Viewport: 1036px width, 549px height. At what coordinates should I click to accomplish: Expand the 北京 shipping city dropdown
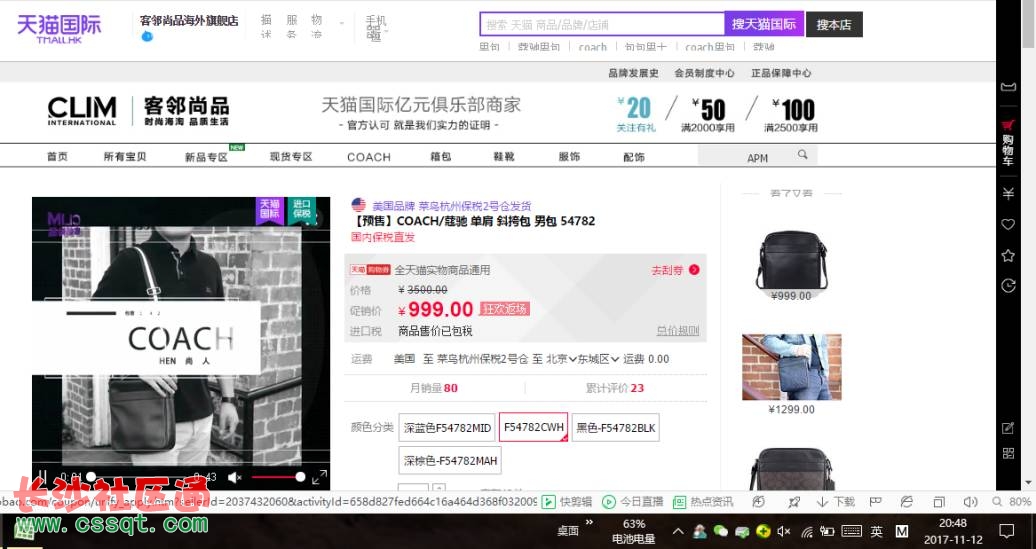562,359
